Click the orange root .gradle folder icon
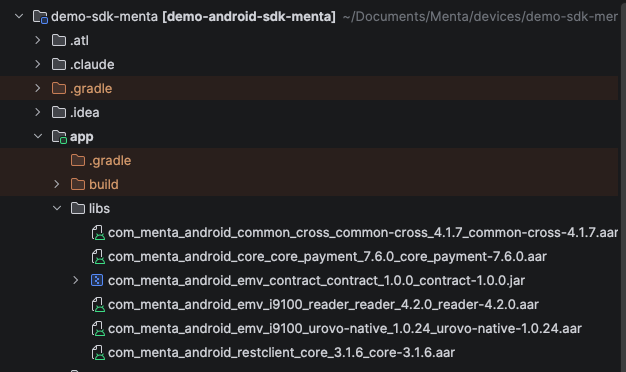Image resolution: width=626 pixels, height=372 pixels. tap(59, 88)
